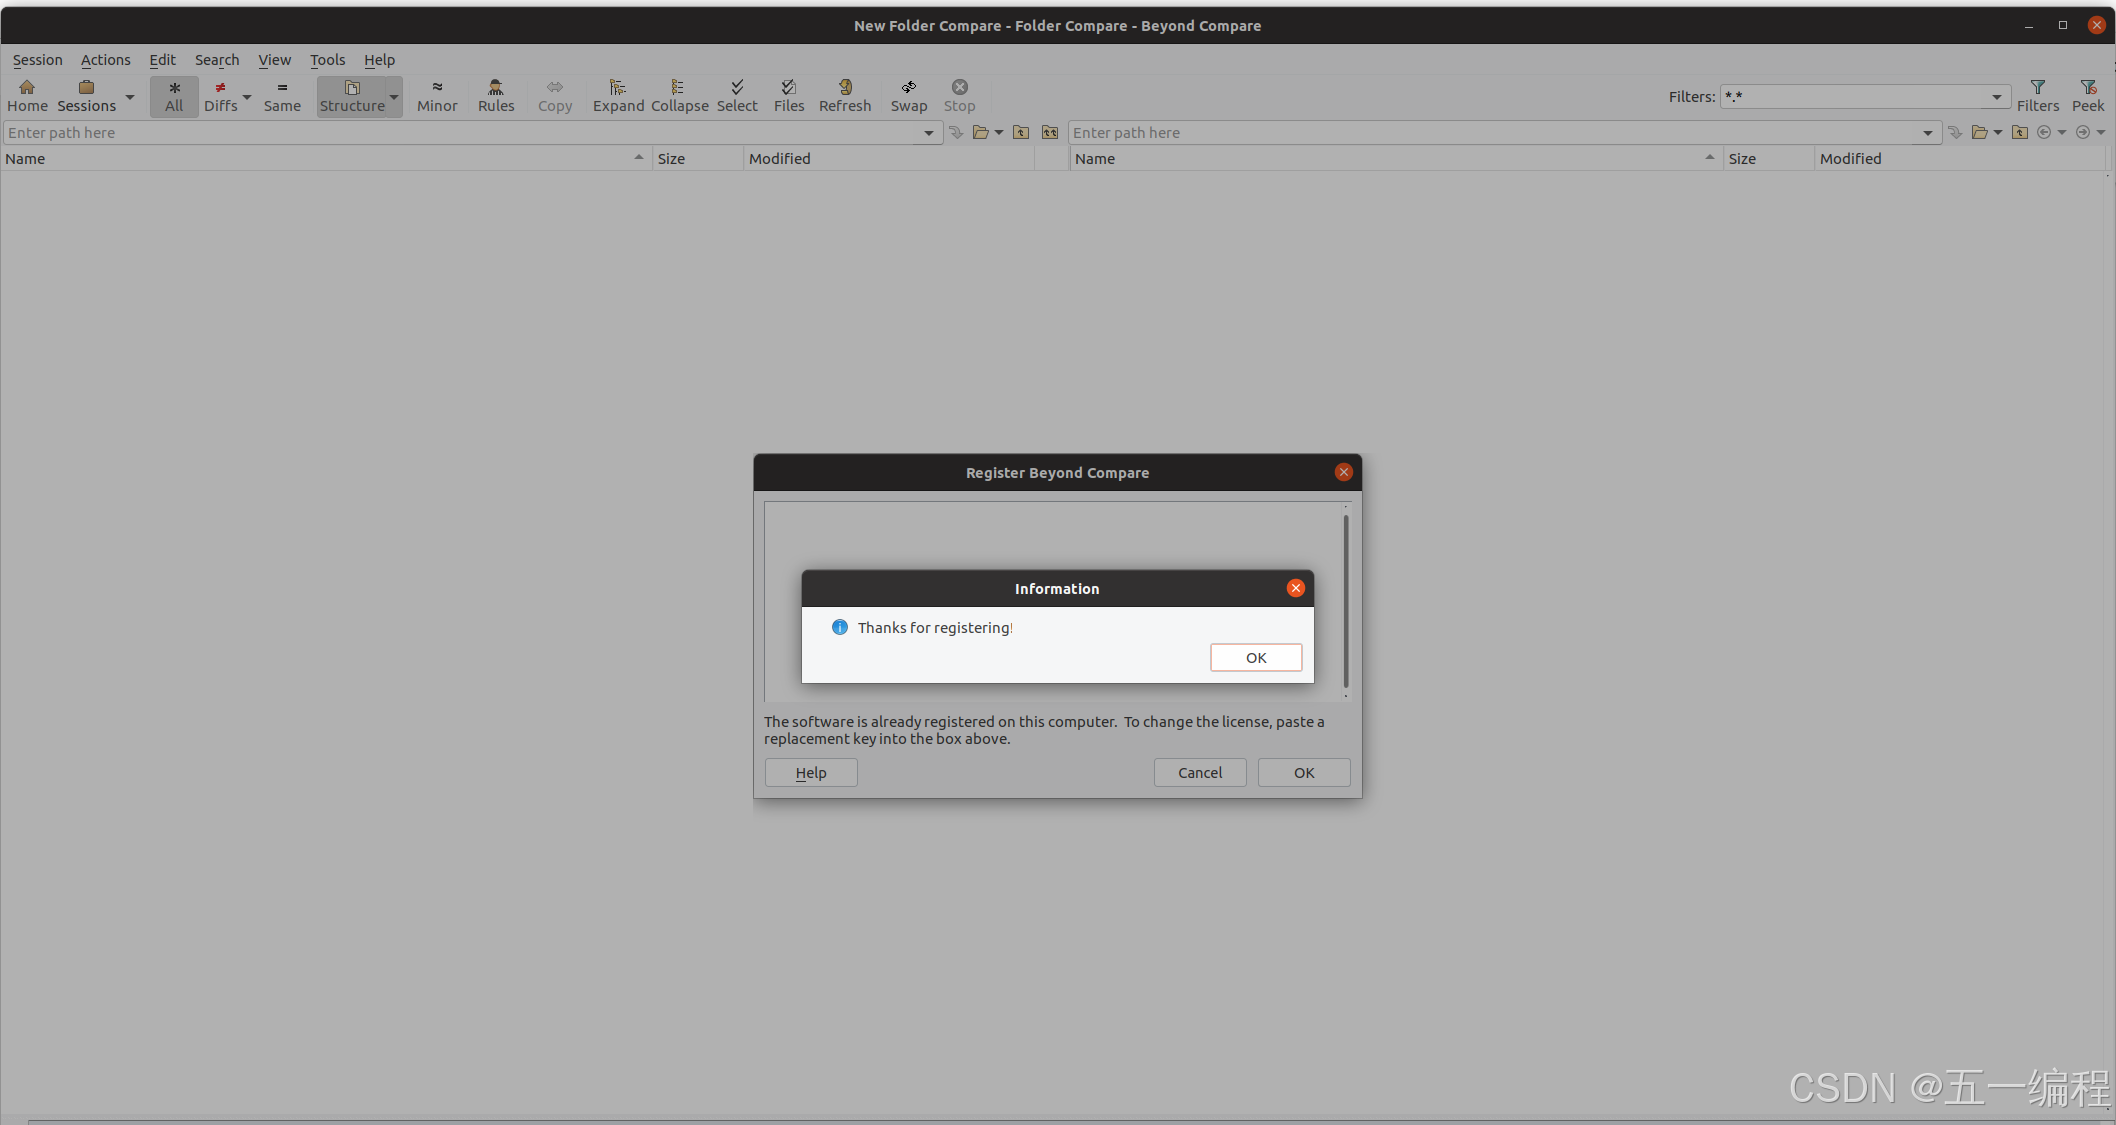This screenshot has width=2116, height=1125.
Task: Click the right pane forward arrow icon
Action: tap(2083, 133)
